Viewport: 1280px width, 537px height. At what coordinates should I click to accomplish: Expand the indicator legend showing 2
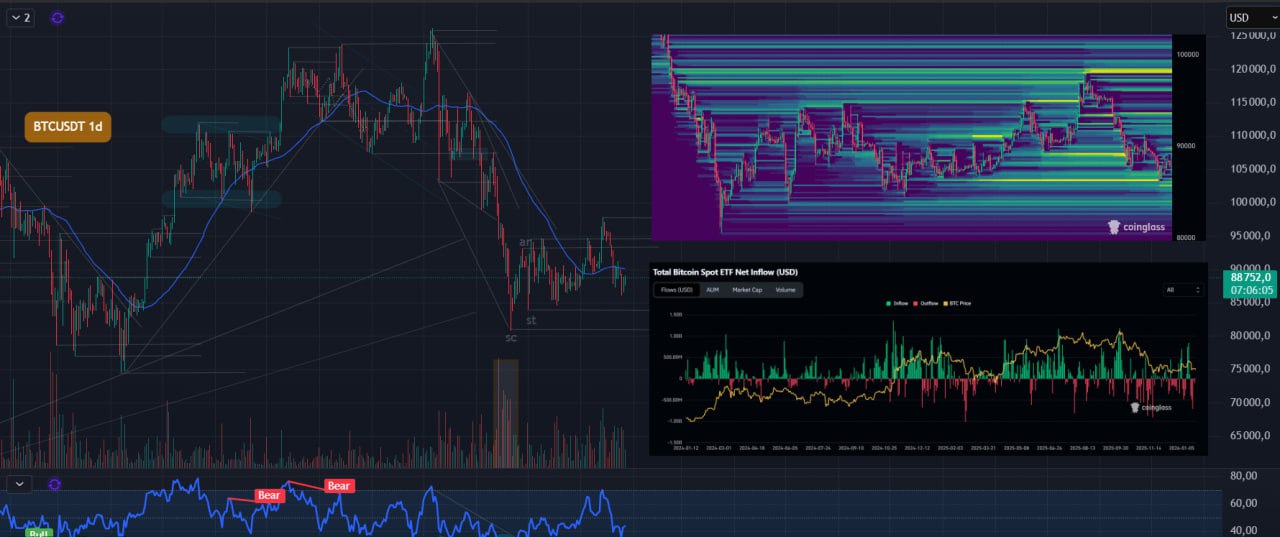(x=20, y=18)
